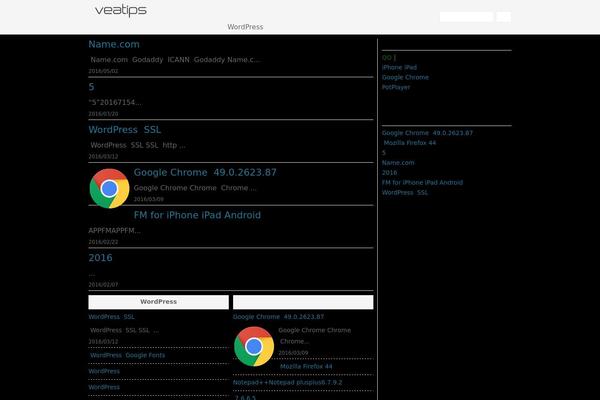Viewport: 600px width, 400px height.
Task: Open the Notepad++ plusplus6.7.9.2 link
Action: coord(287,382)
